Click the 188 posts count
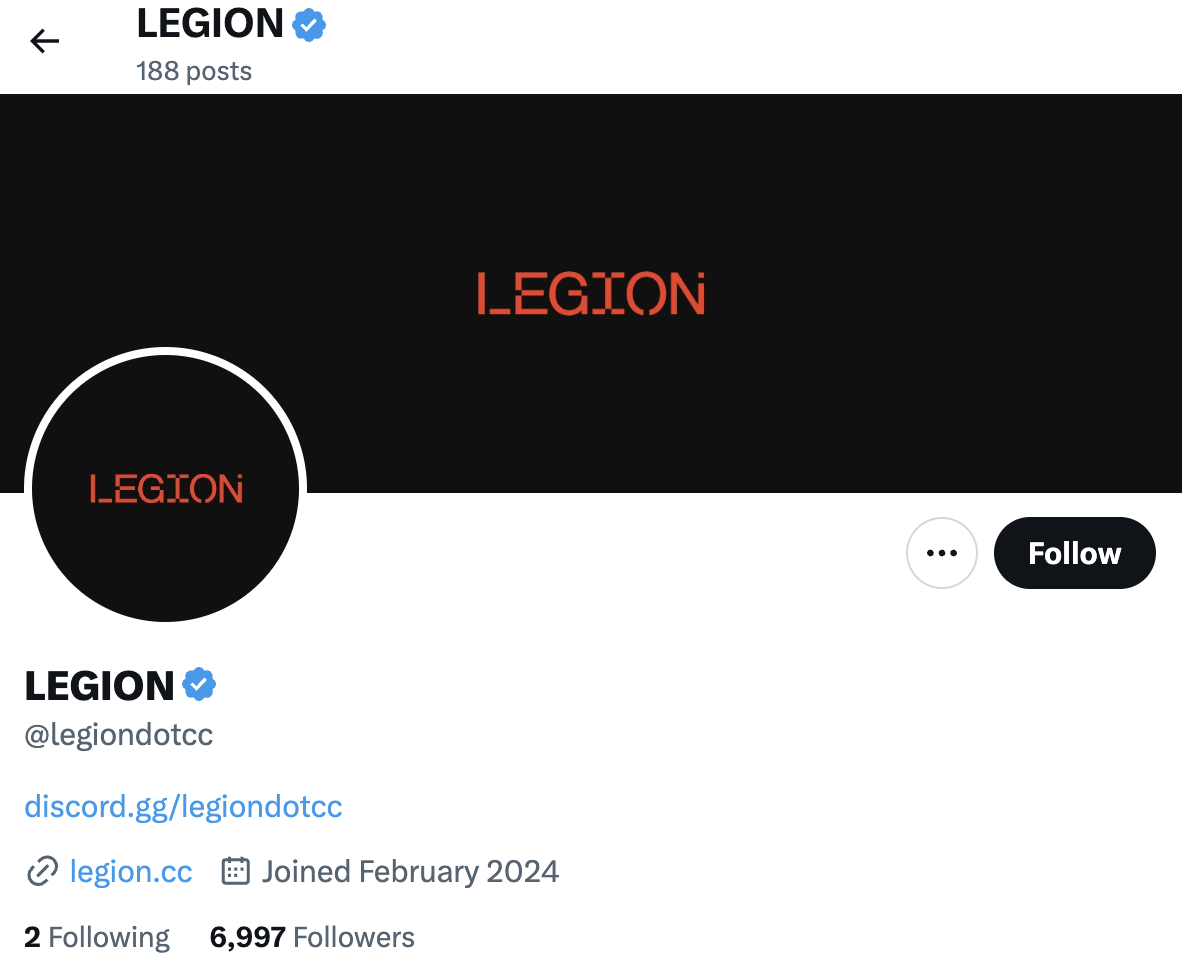 point(194,71)
